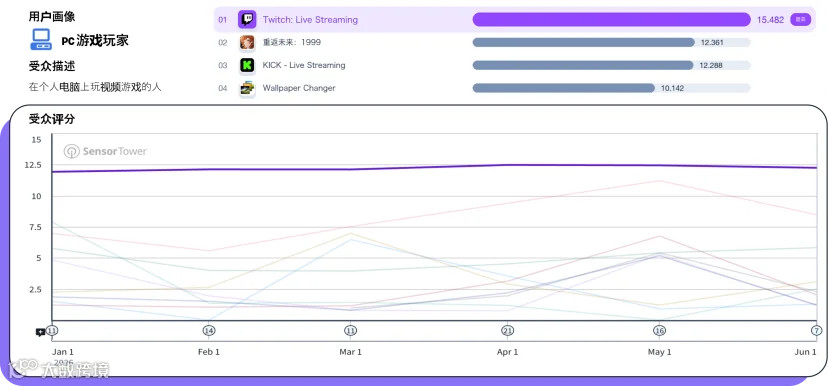Click the 重返未来: 1999 game icon

247,42
